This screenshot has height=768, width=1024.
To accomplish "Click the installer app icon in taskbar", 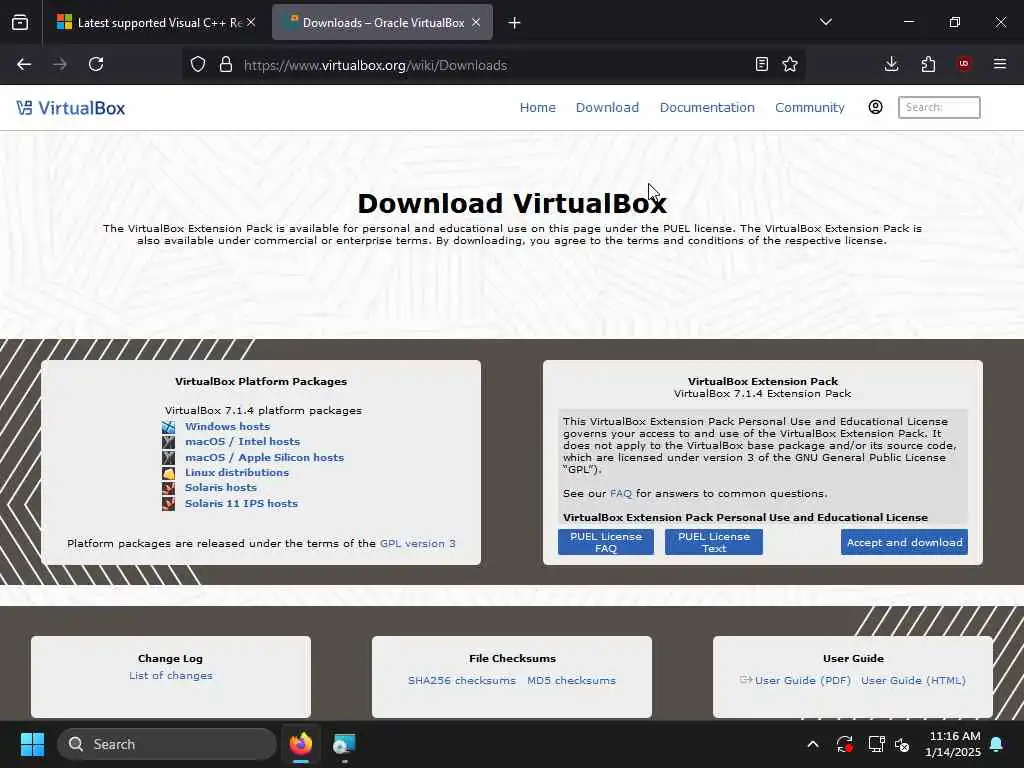I will pos(344,744).
